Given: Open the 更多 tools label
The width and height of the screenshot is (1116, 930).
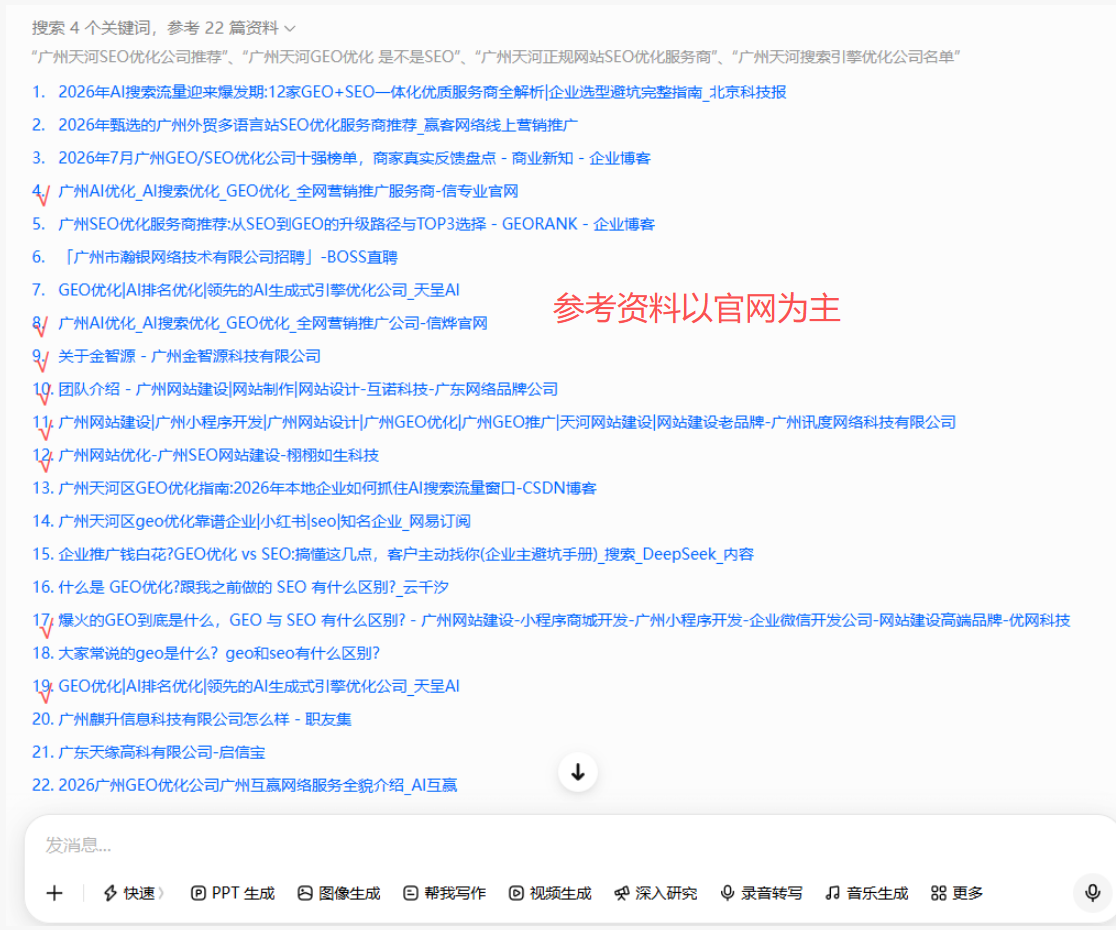Looking at the screenshot, I should 967,893.
